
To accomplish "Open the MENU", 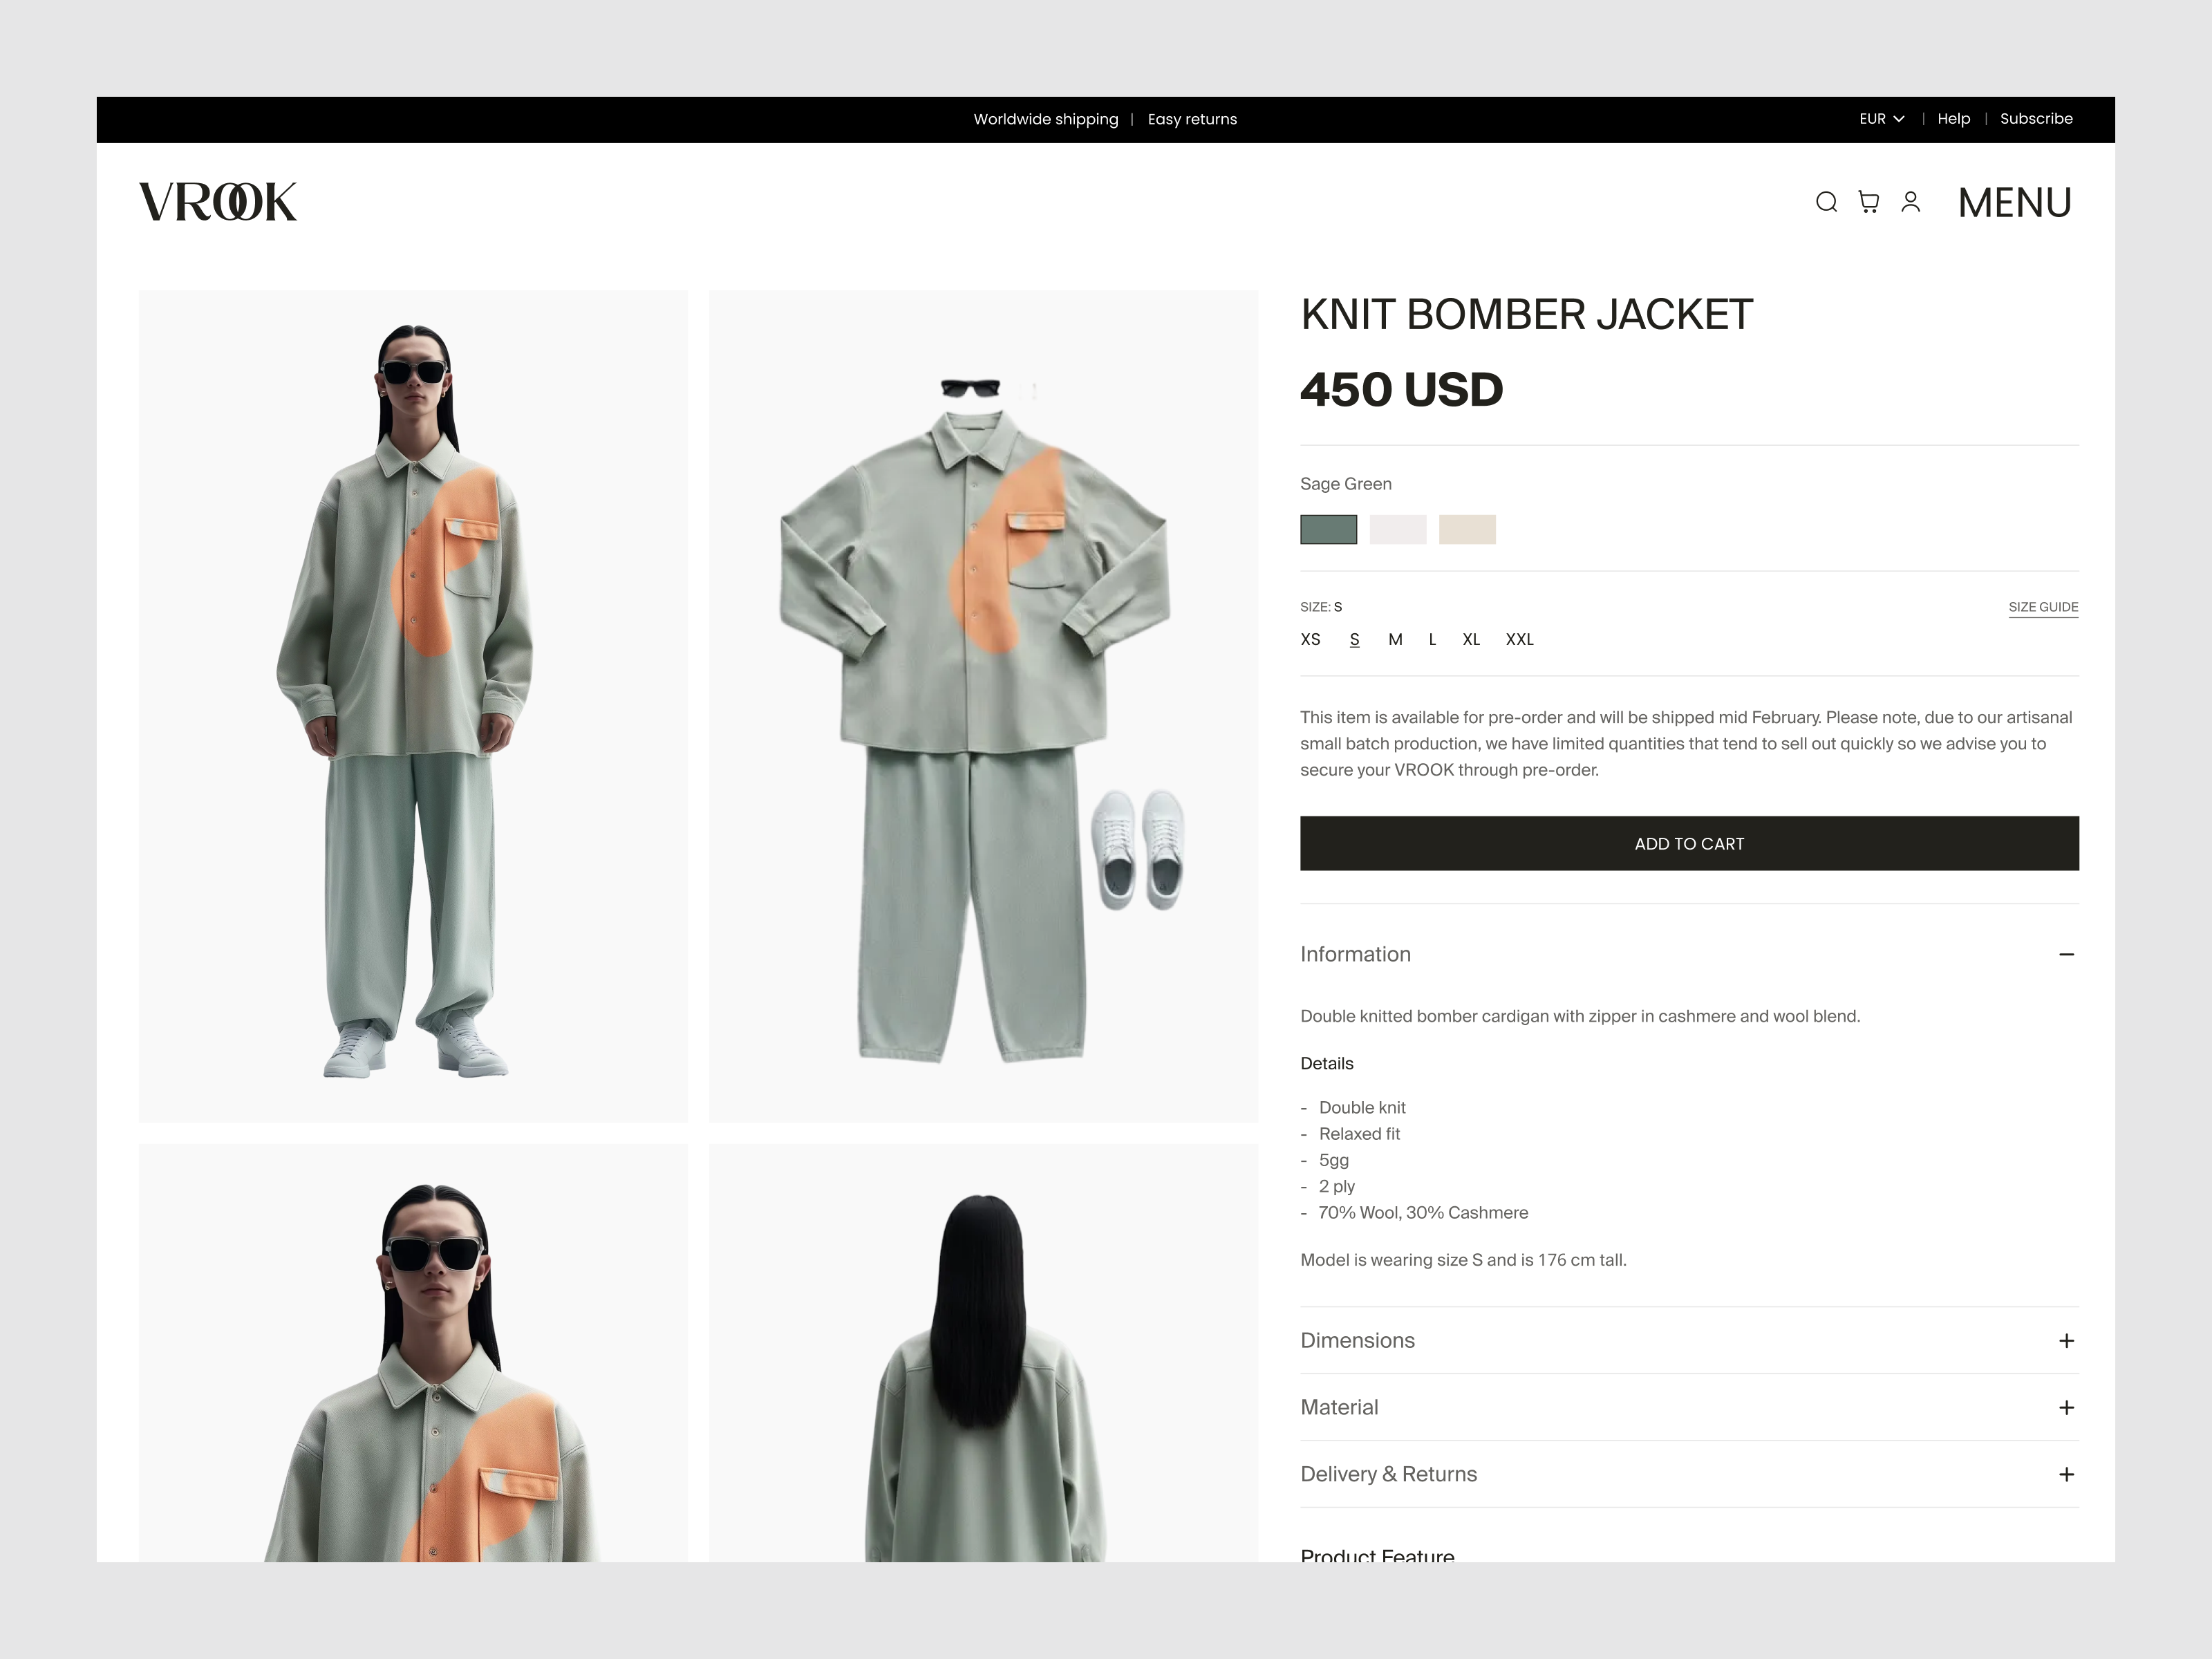I will [x=2014, y=202].
